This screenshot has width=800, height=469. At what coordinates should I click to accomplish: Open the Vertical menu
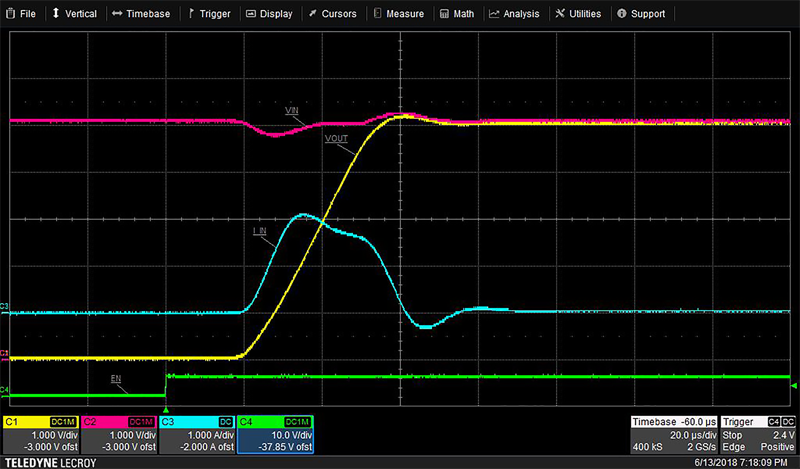(x=75, y=14)
